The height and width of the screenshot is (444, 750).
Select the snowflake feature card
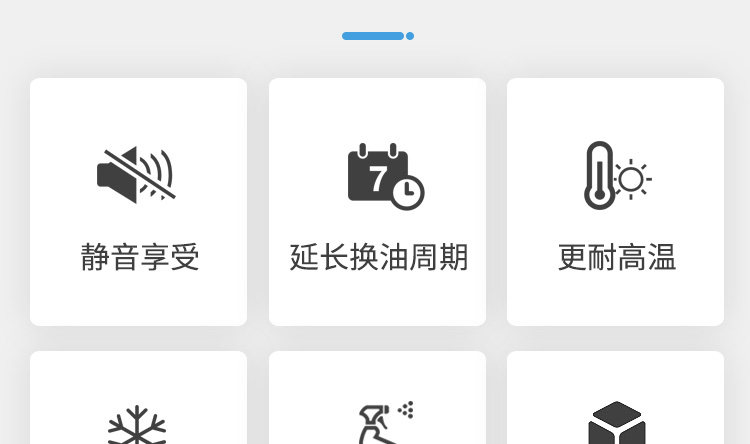(x=139, y=398)
